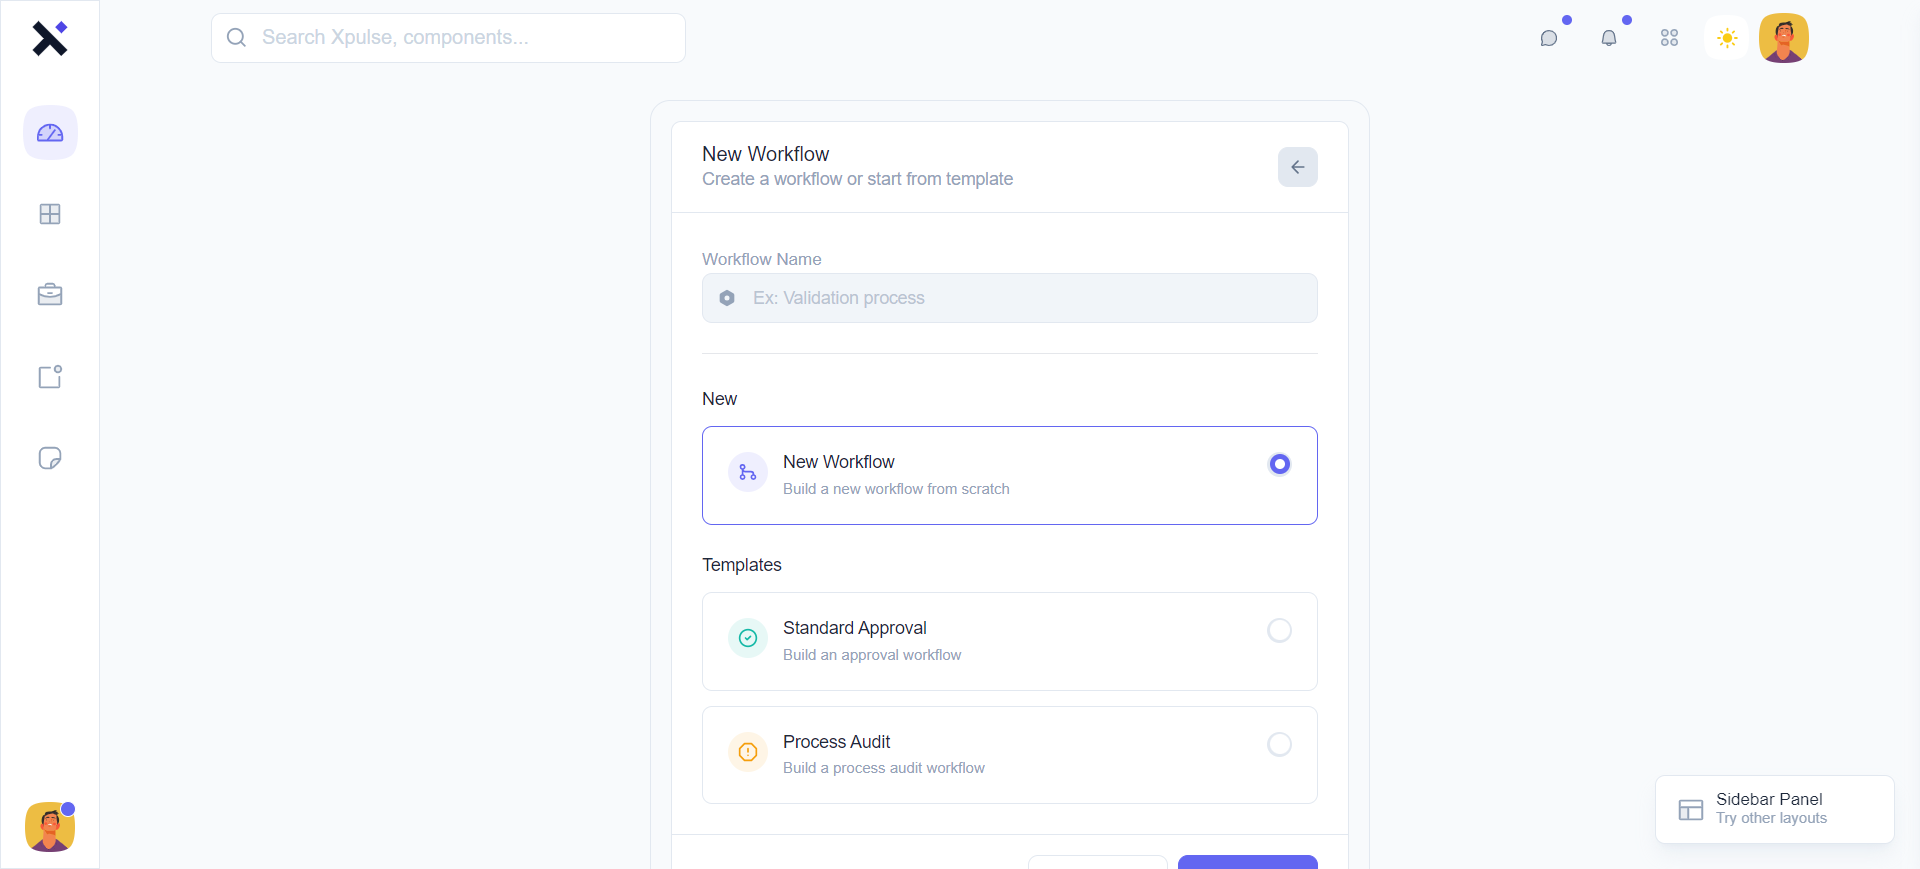This screenshot has height=869, width=1920.
Task: Open the dashboard gauge icon in sidebar
Action: tap(50, 133)
